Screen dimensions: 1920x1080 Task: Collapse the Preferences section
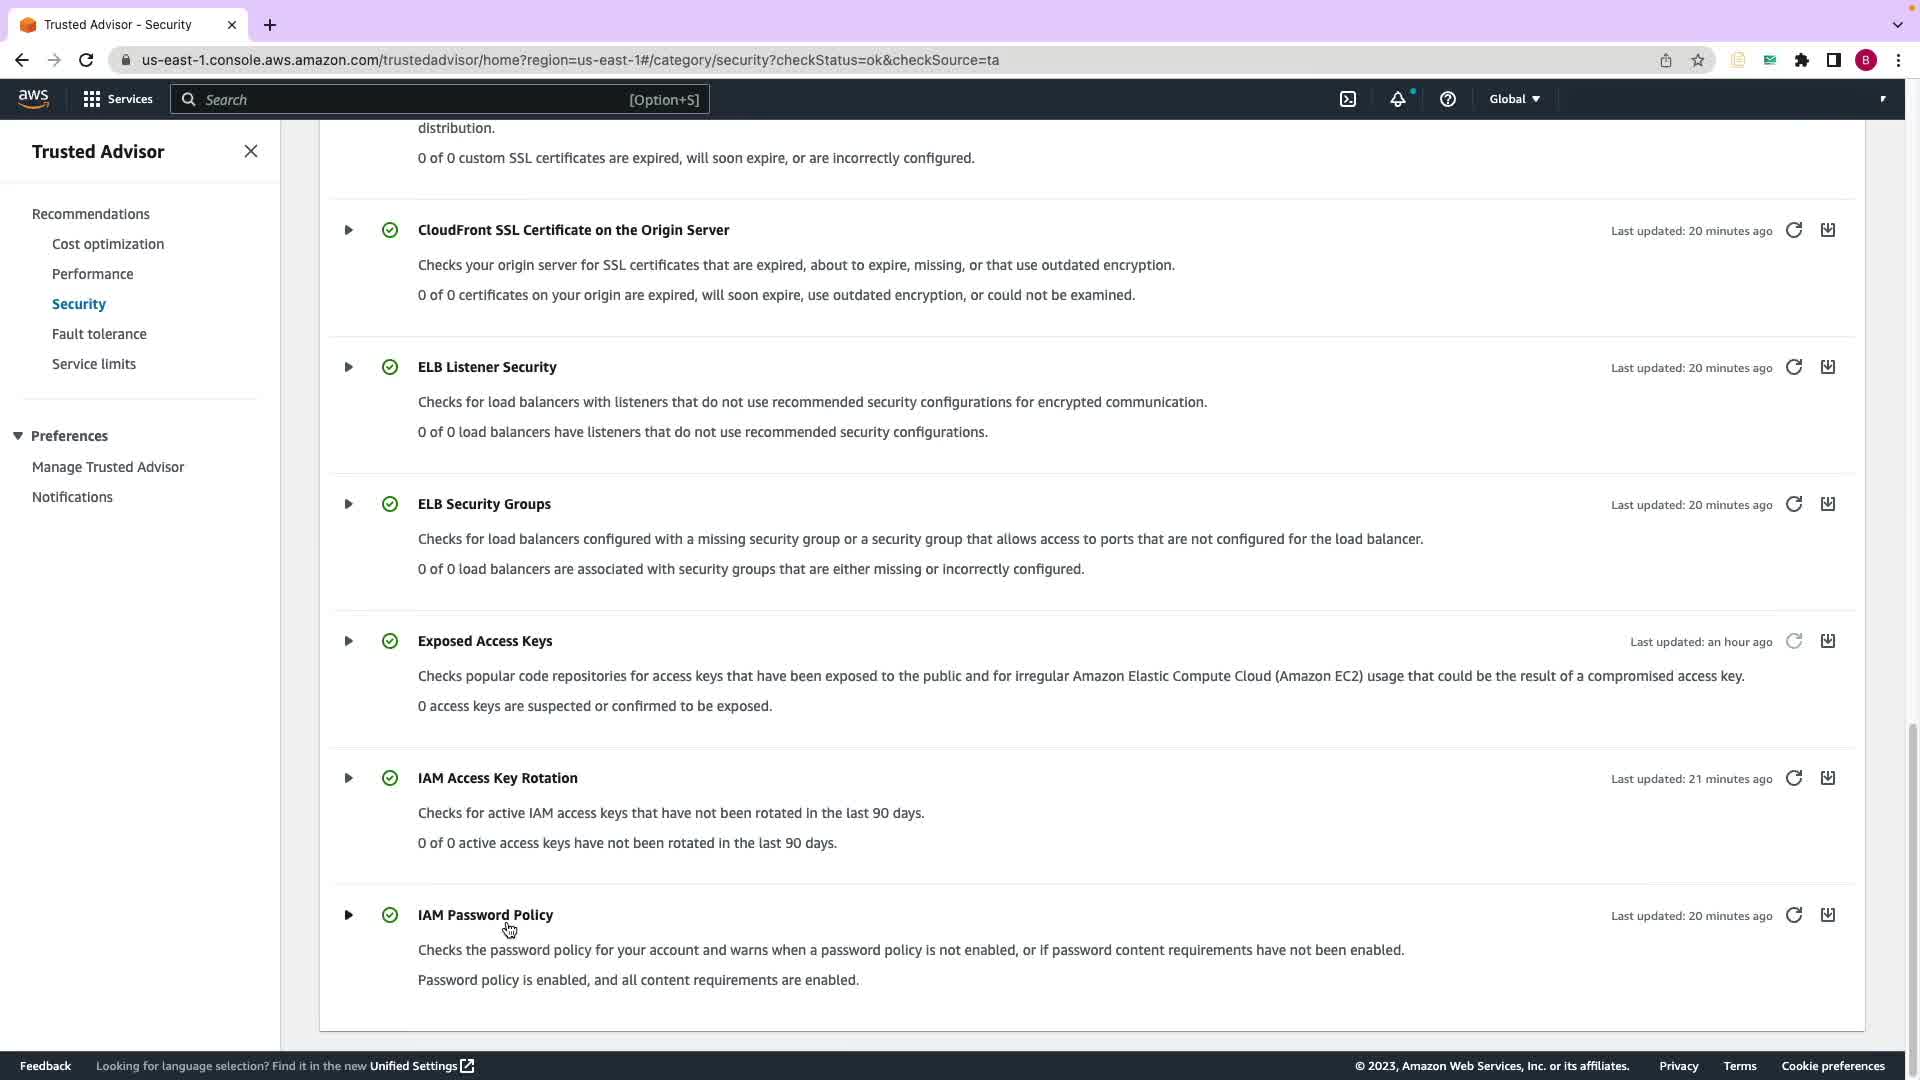[18, 436]
